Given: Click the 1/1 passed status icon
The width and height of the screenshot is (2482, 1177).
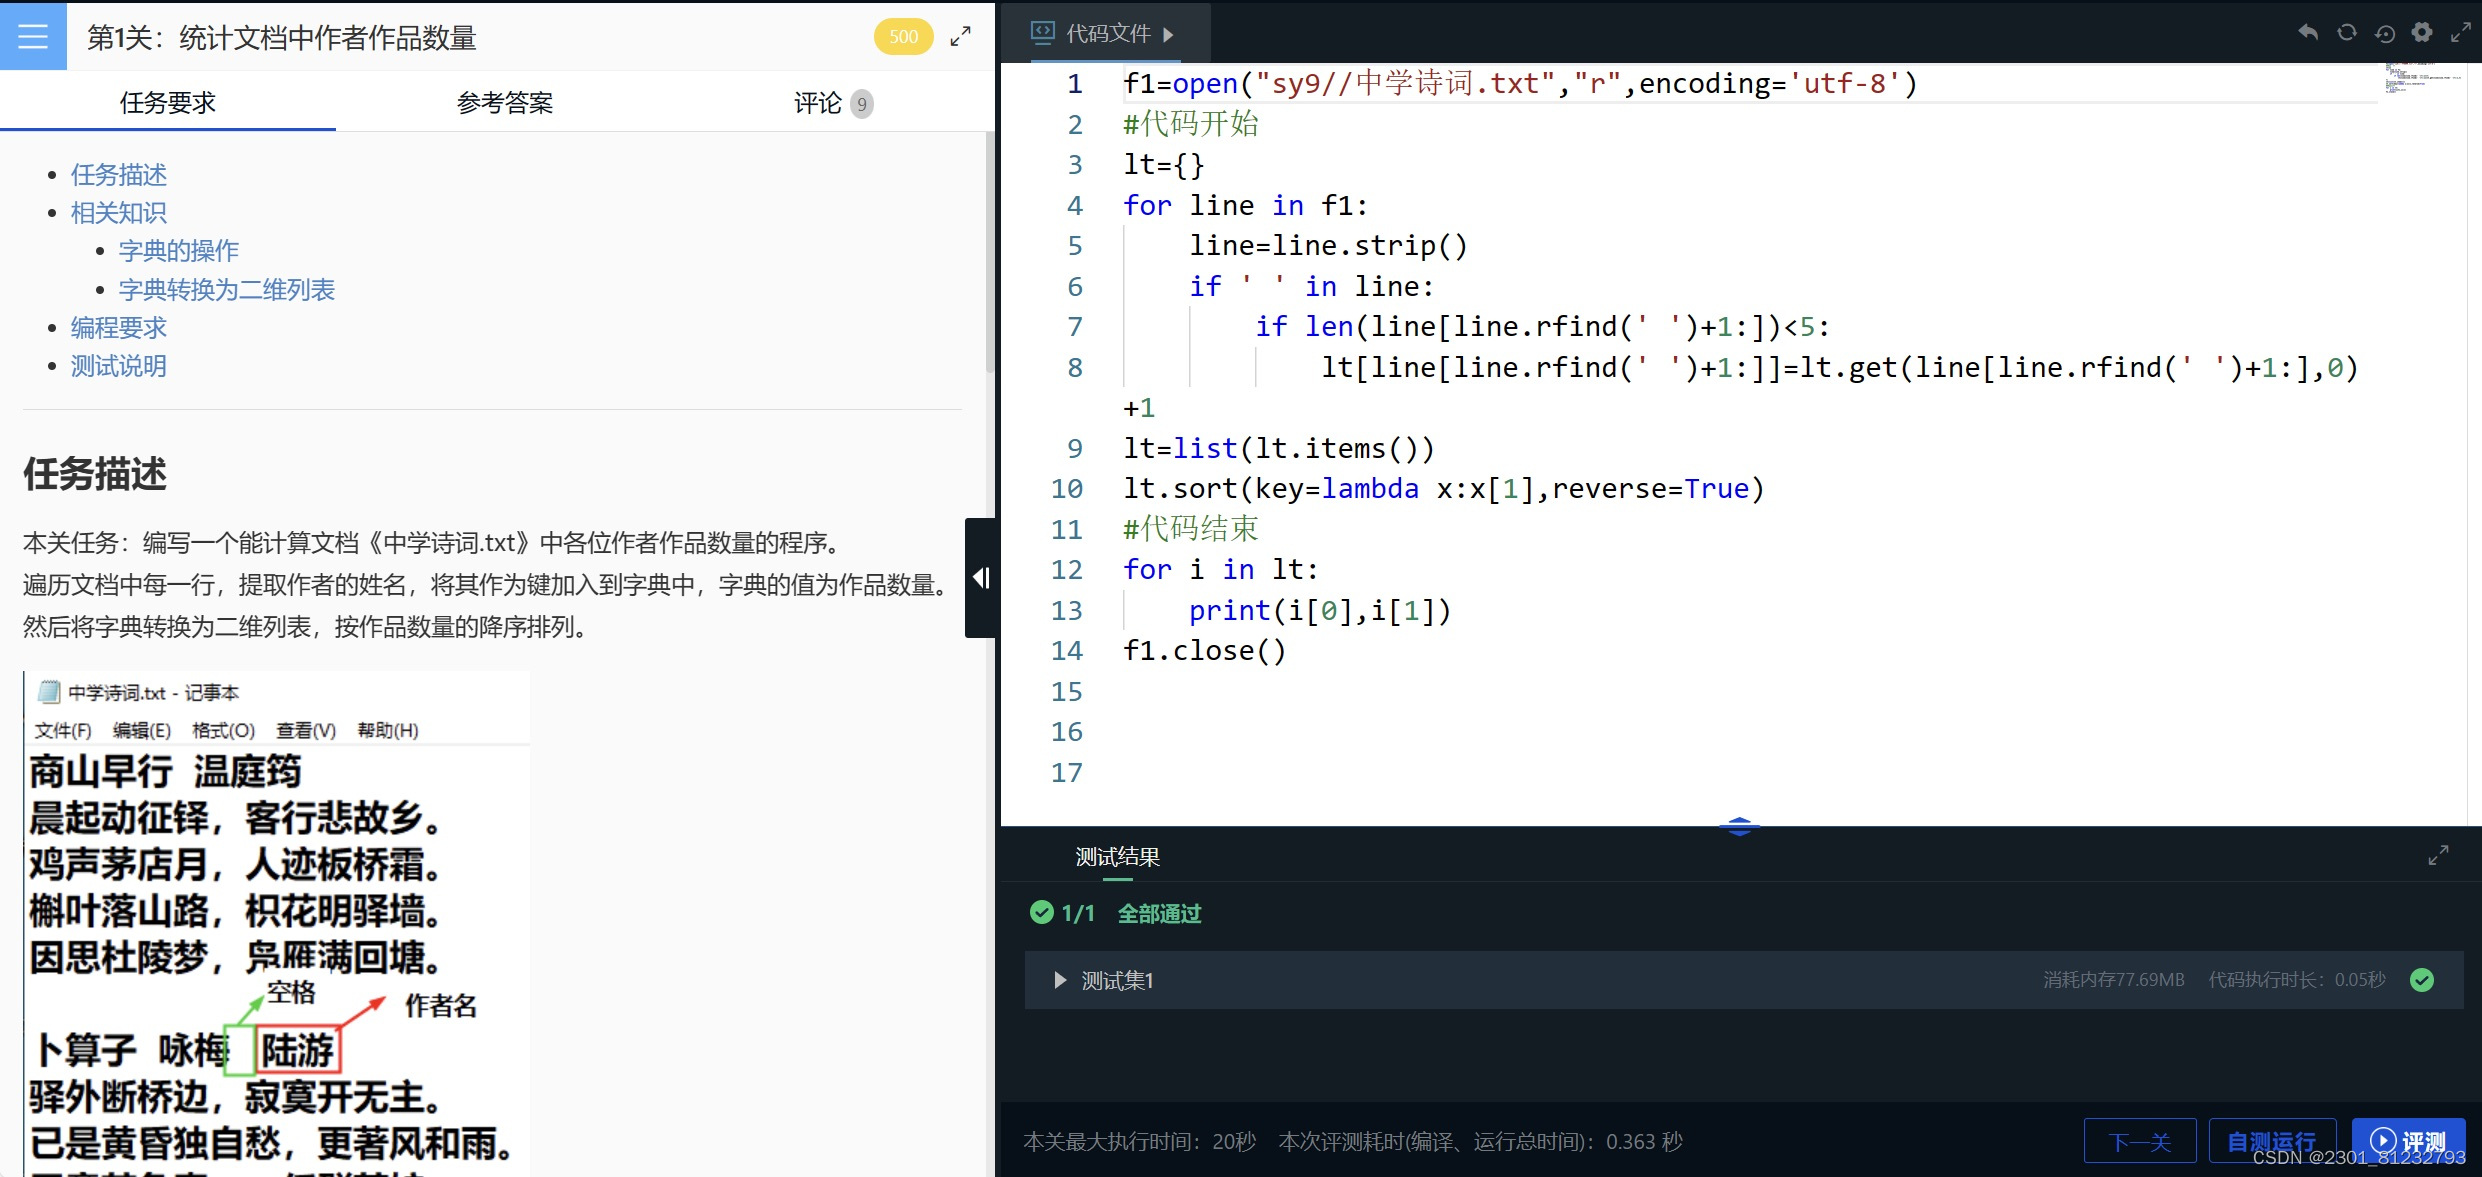Looking at the screenshot, I should point(1042,912).
